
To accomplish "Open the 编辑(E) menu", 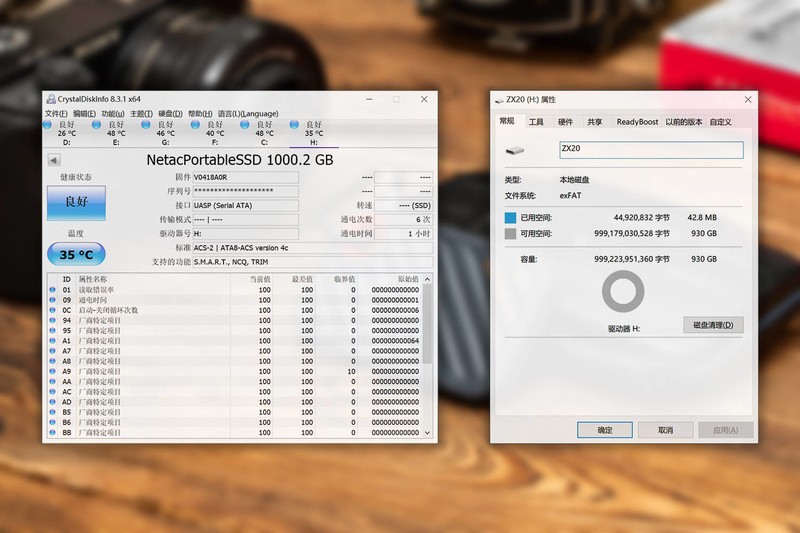I will point(84,113).
